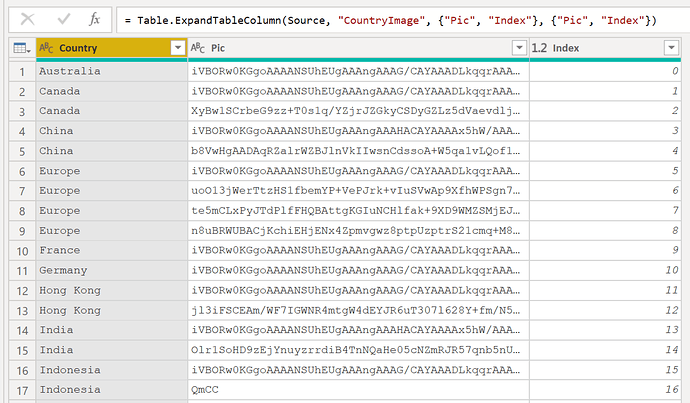Select the Pic cell starting with uoOl3jWerTtzHS

coord(358,191)
